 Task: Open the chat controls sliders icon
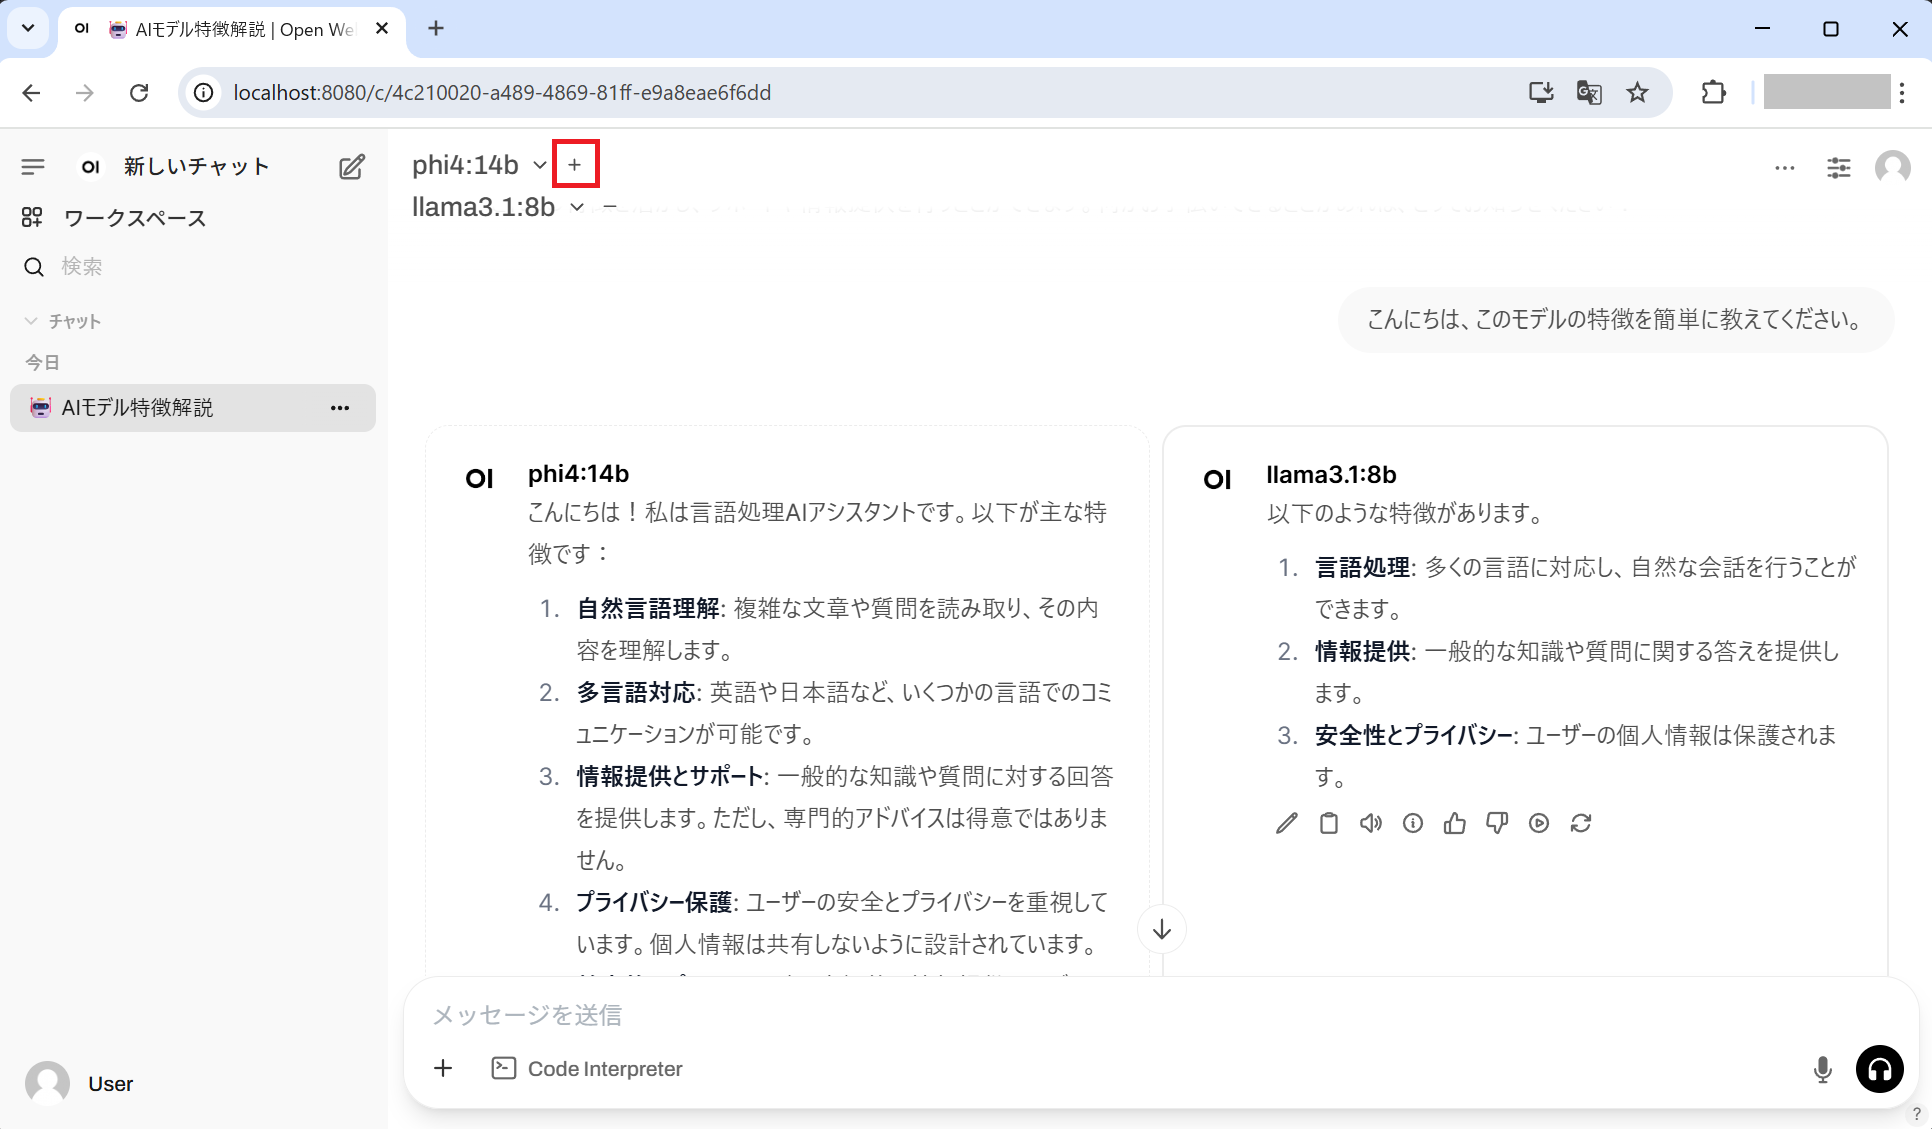1838,167
